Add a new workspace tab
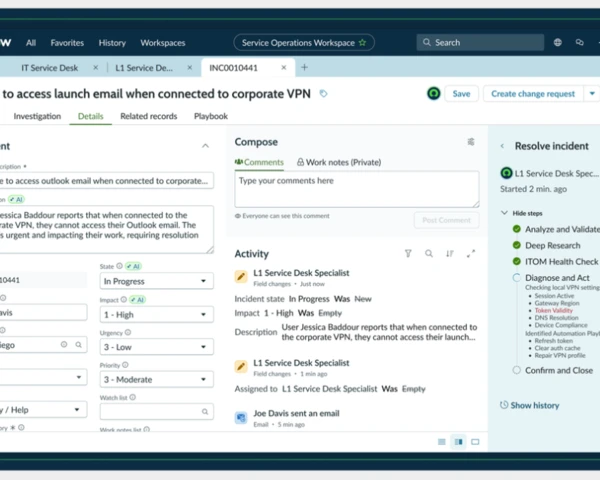The height and width of the screenshot is (480, 600). point(304,67)
